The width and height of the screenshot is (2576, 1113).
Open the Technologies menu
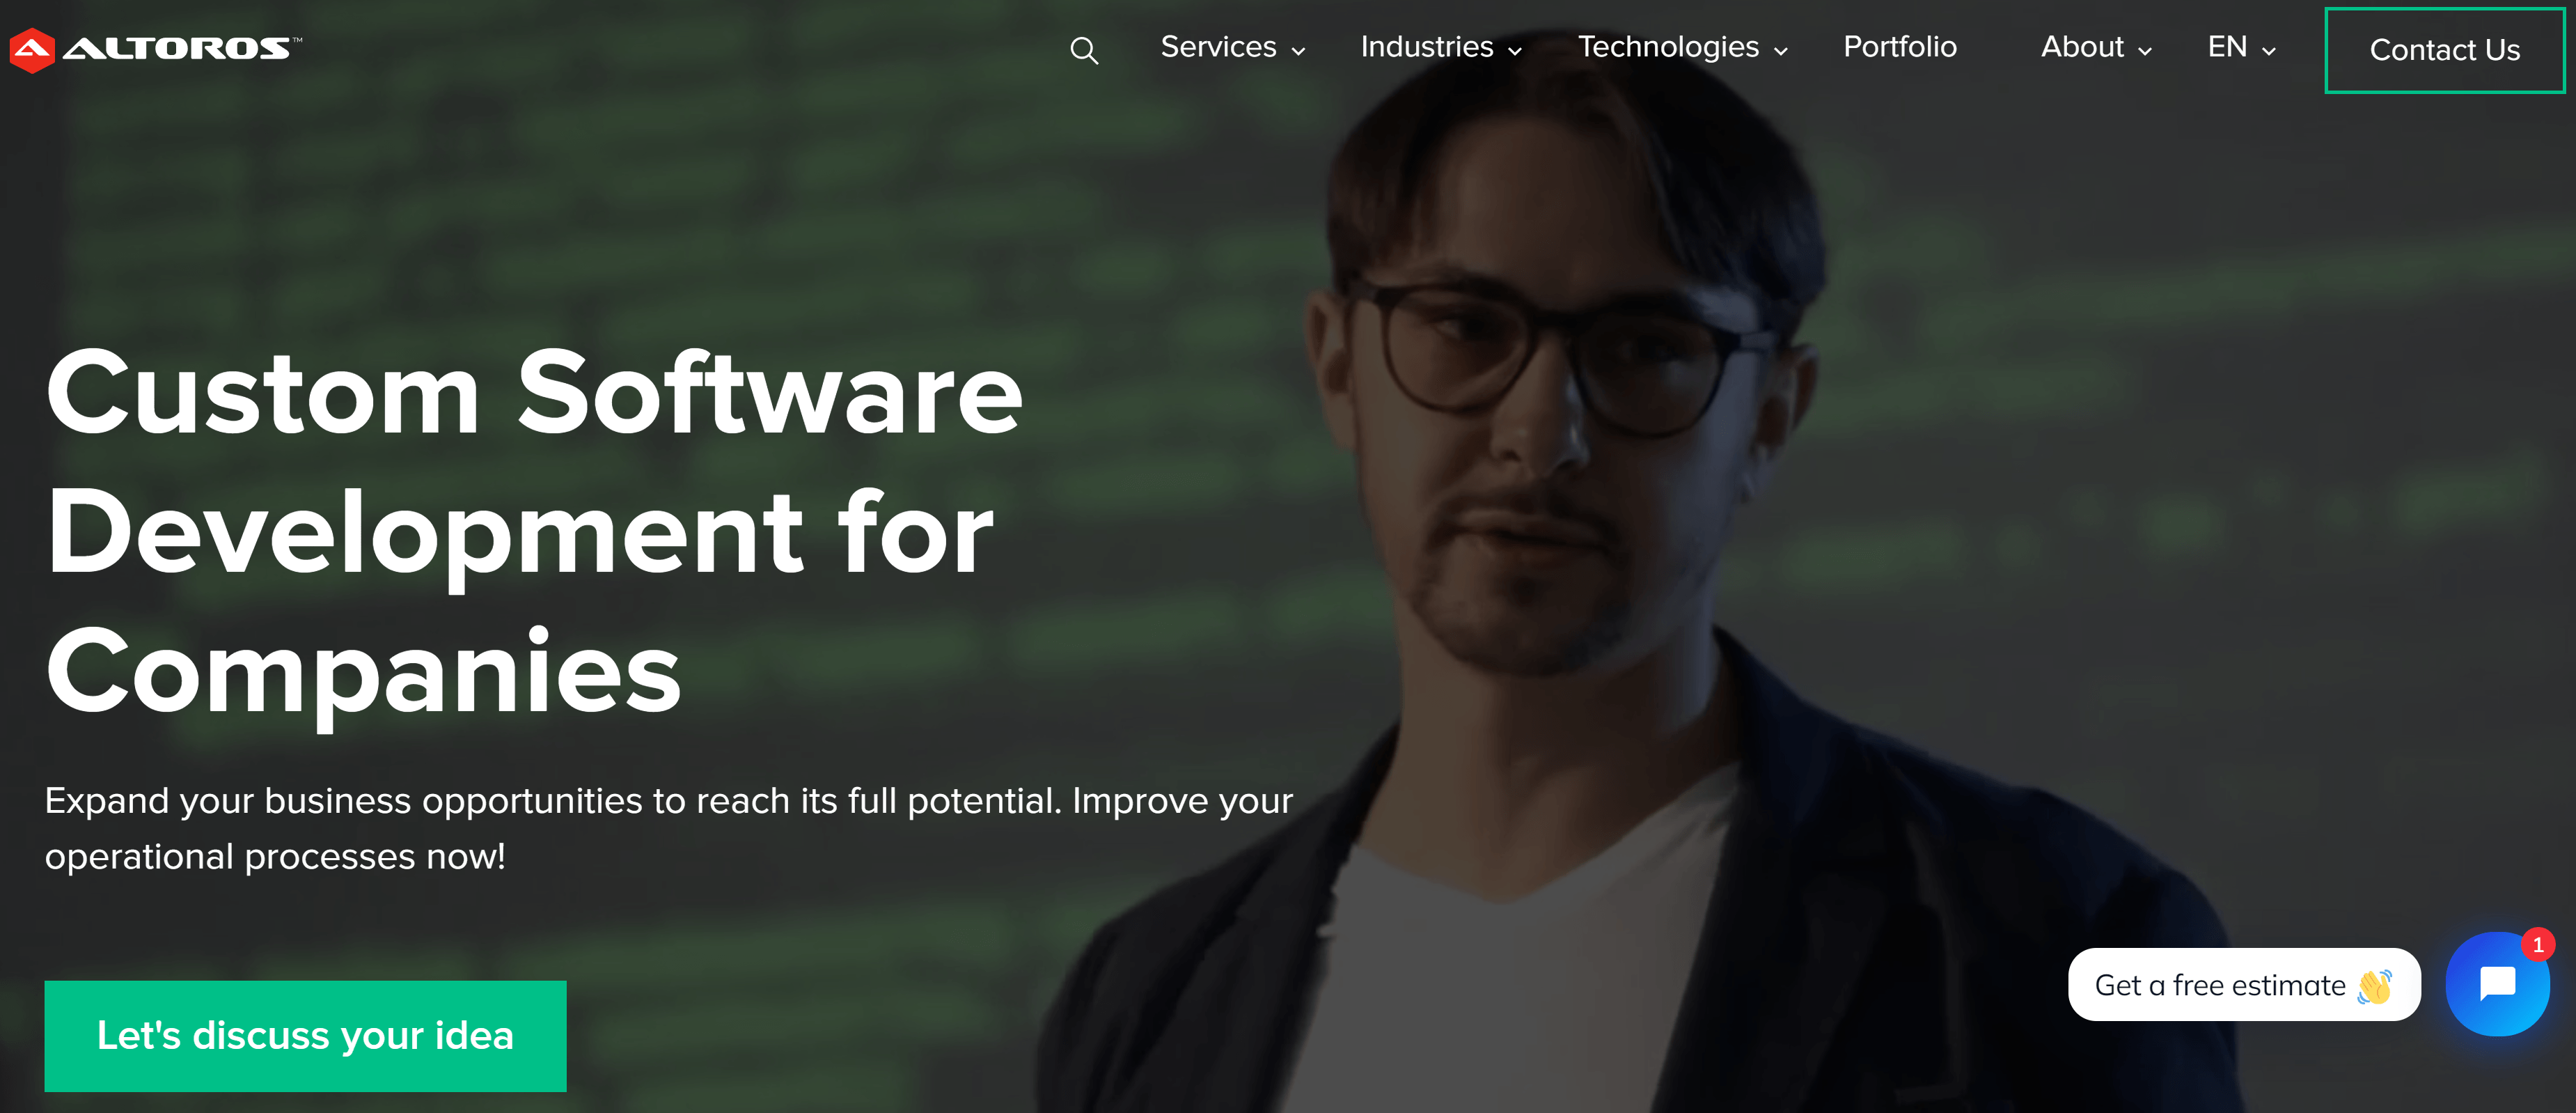pyautogui.click(x=1668, y=47)
